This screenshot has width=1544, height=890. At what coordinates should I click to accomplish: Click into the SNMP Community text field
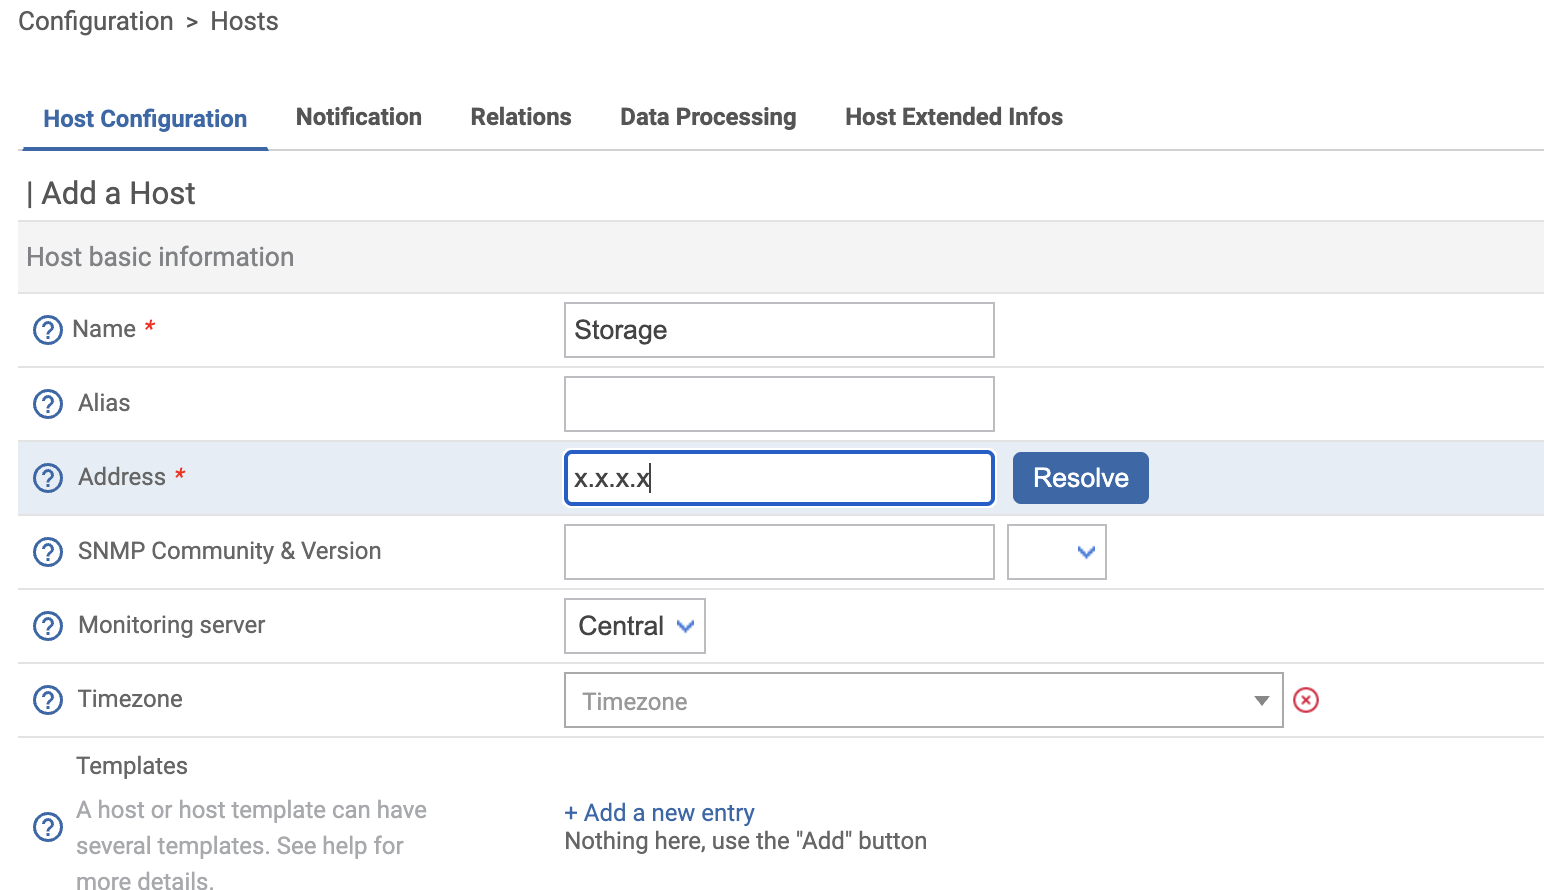778,552
